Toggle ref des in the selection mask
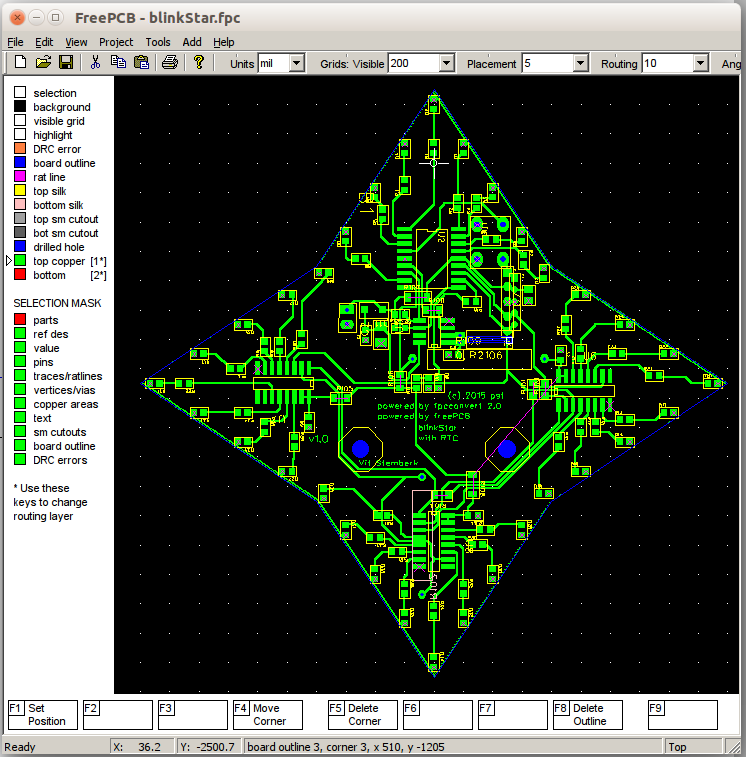 click(x=20, y=333)
